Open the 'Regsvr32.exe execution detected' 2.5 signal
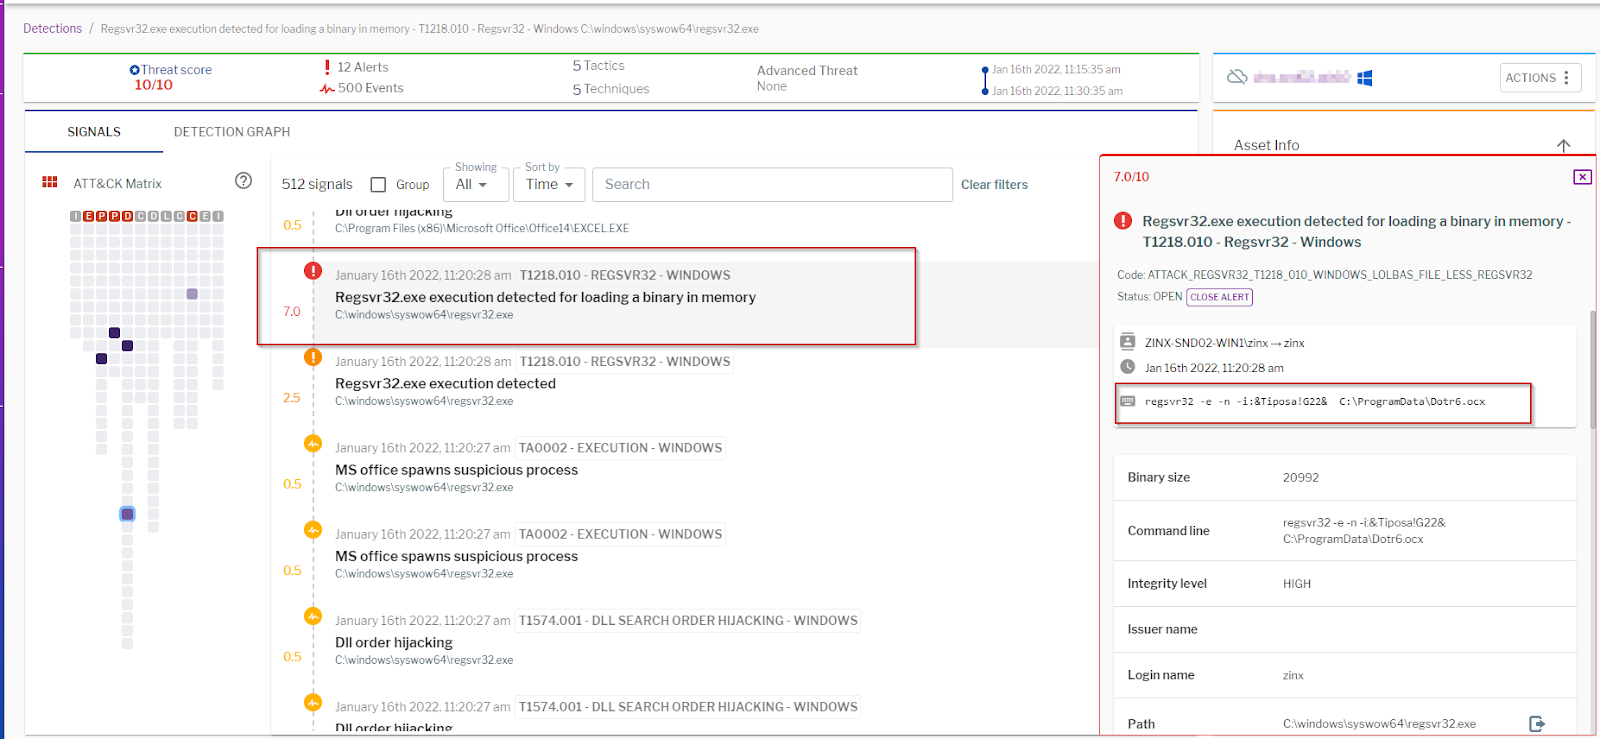Viewport: 1600px width, 739px height. point(445,384)
